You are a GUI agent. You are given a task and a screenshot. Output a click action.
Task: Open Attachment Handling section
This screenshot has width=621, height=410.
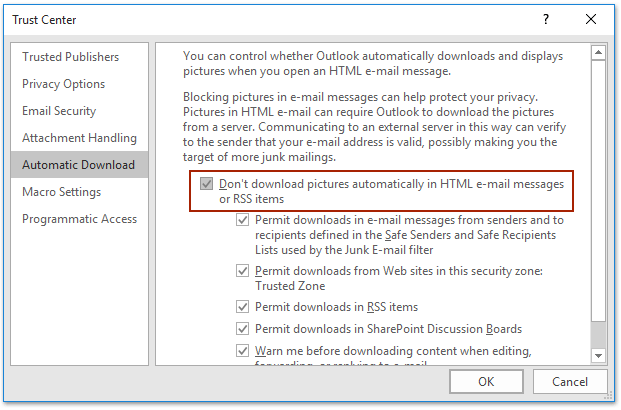click(x=79, y=138)
